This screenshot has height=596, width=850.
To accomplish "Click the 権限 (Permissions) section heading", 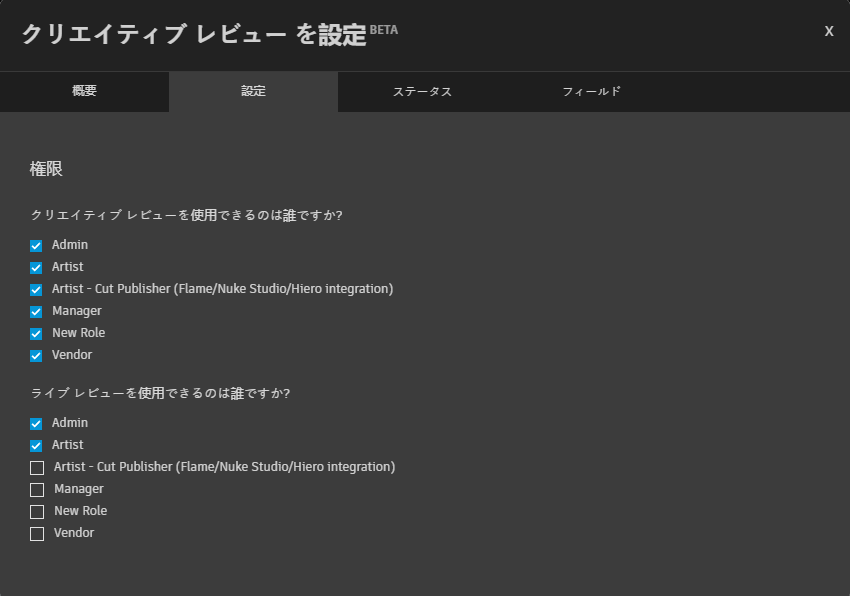I will click(x=44, y=169).
